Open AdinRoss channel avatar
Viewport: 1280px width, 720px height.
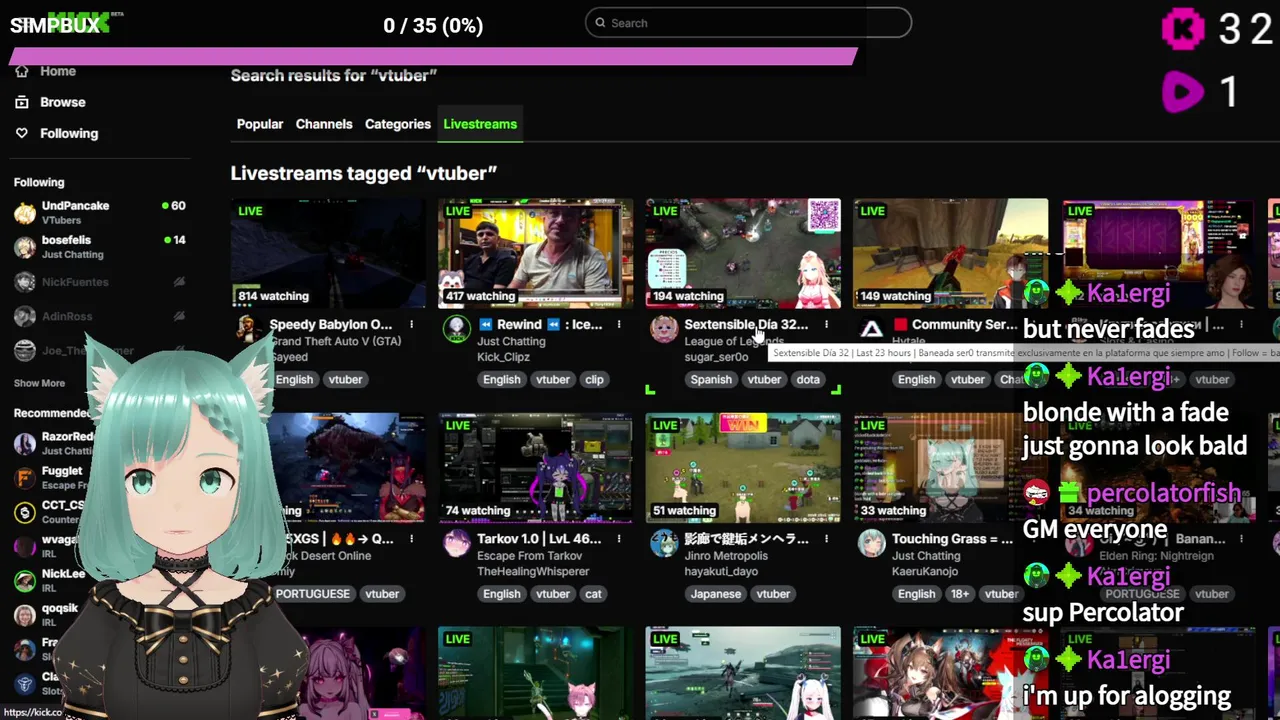tap(25, 316)
